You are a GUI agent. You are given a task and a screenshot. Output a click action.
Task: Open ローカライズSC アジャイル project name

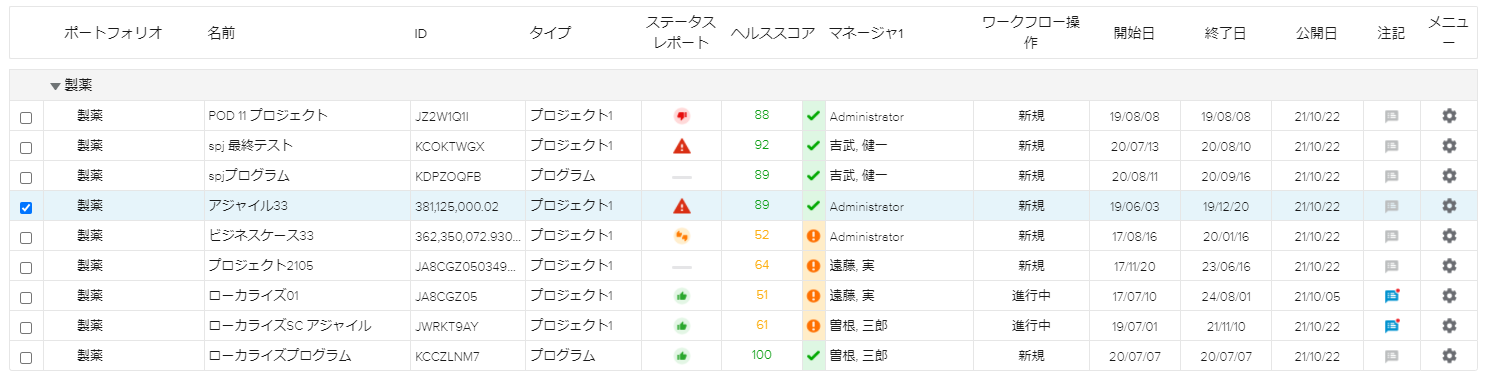(x=290, y=326)
